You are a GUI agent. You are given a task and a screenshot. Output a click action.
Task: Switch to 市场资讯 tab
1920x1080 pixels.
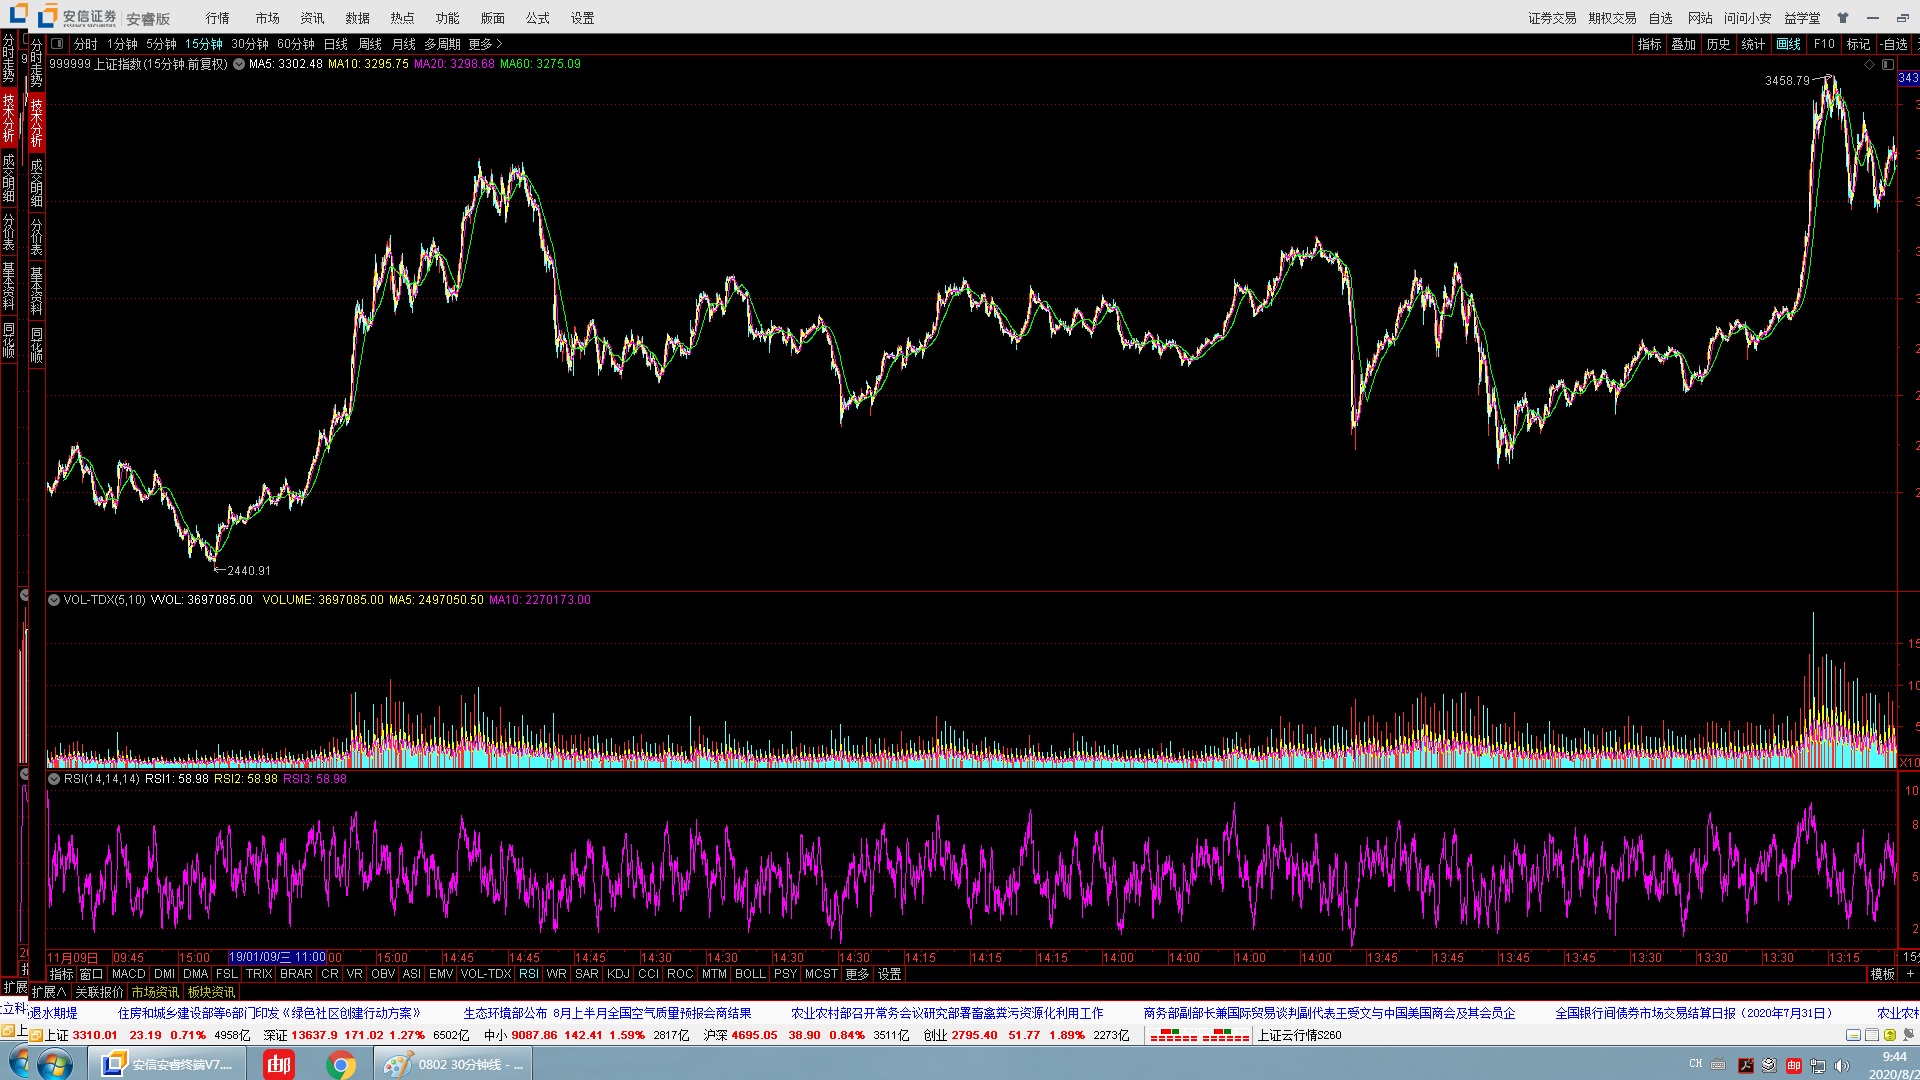155,992
